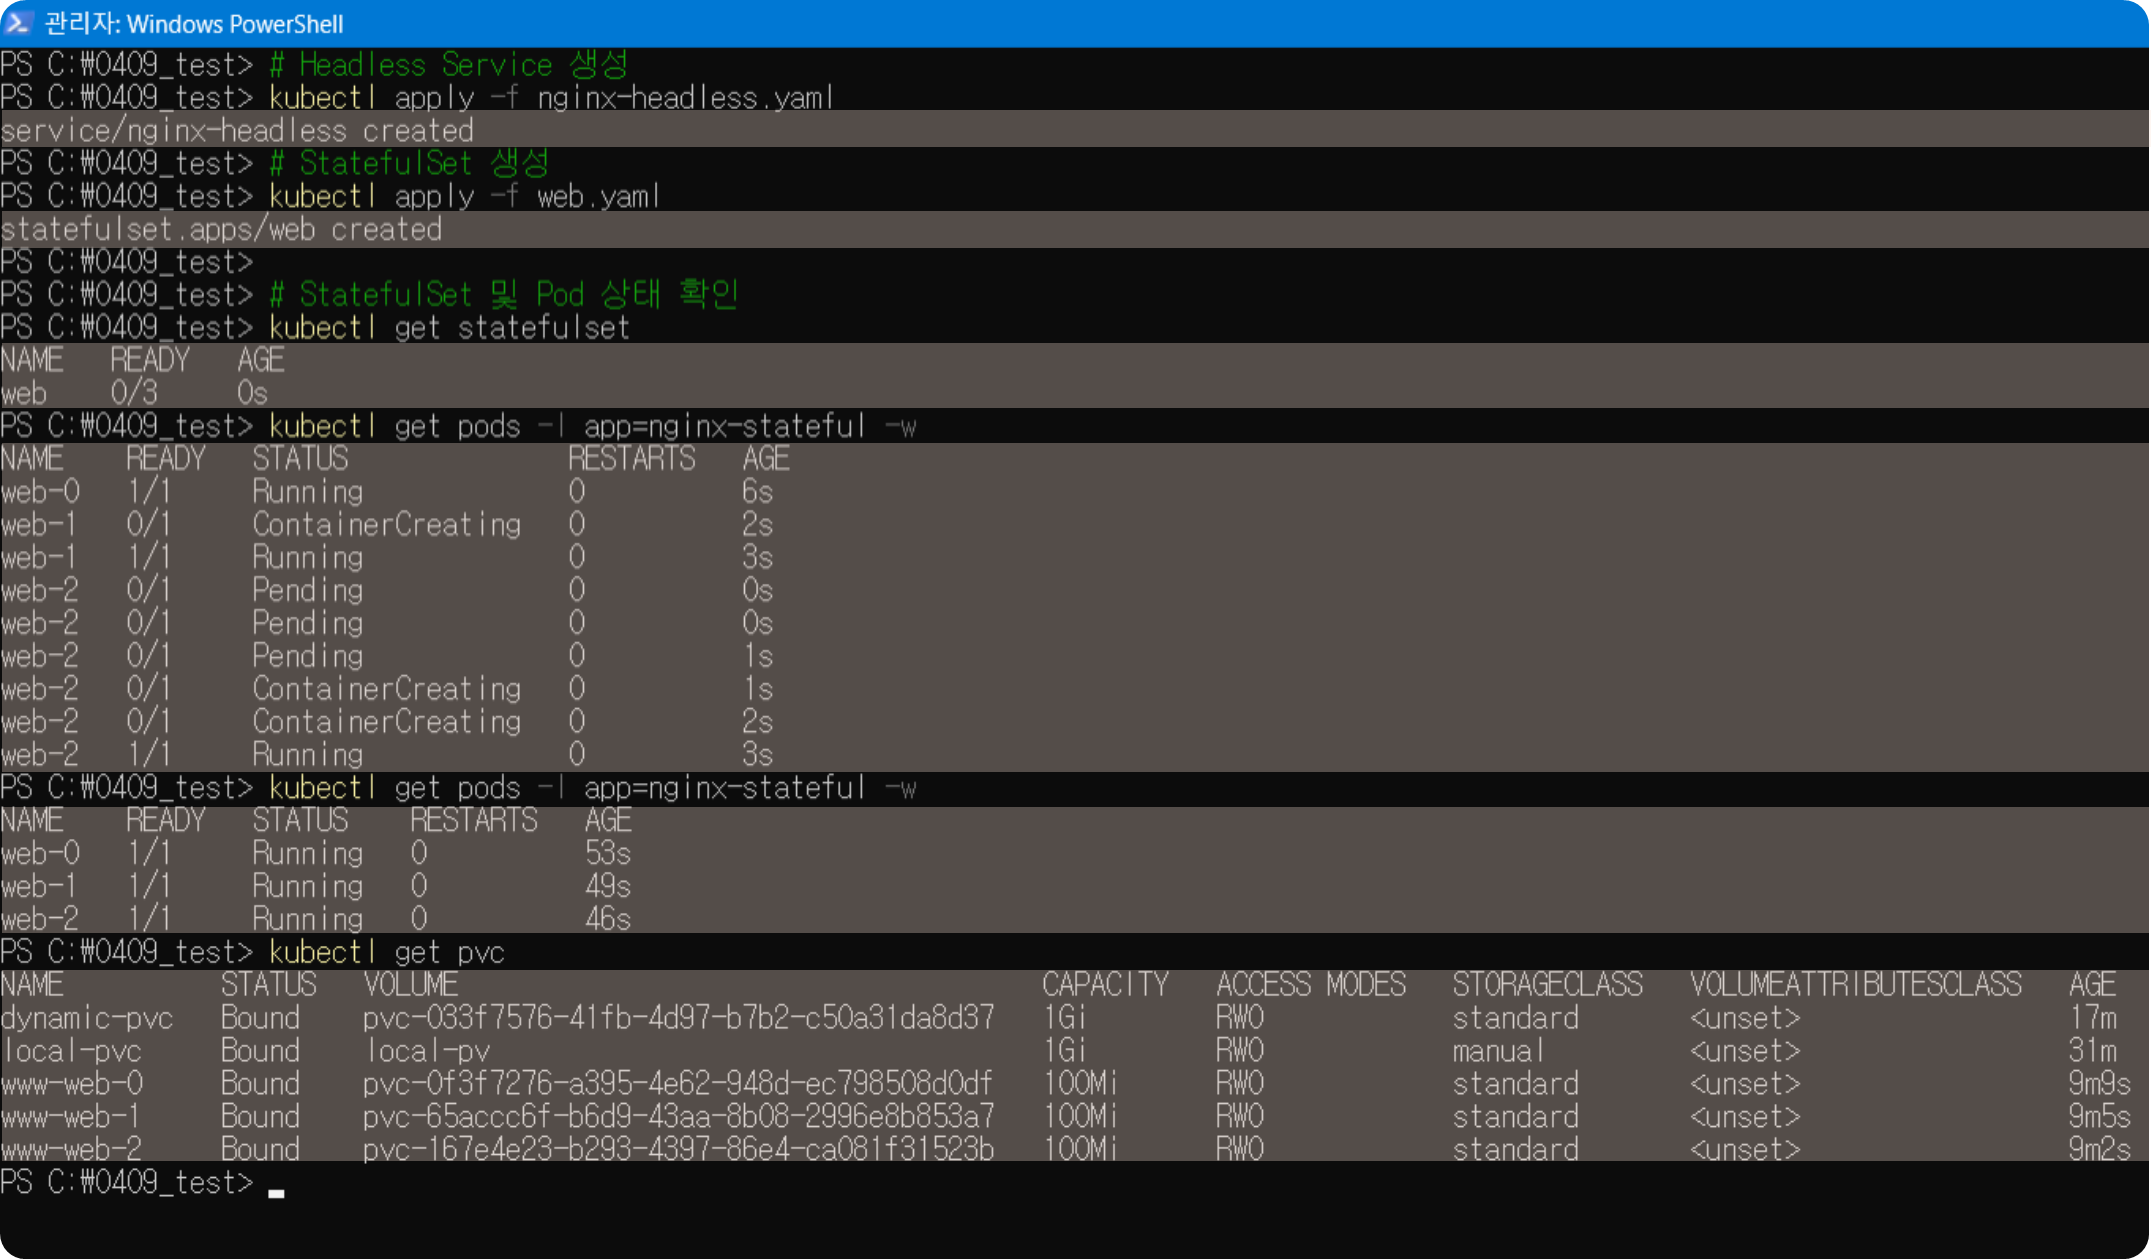
Task: Click the dynamic-pvc name in PVC list
Action: pos(87,1018)
